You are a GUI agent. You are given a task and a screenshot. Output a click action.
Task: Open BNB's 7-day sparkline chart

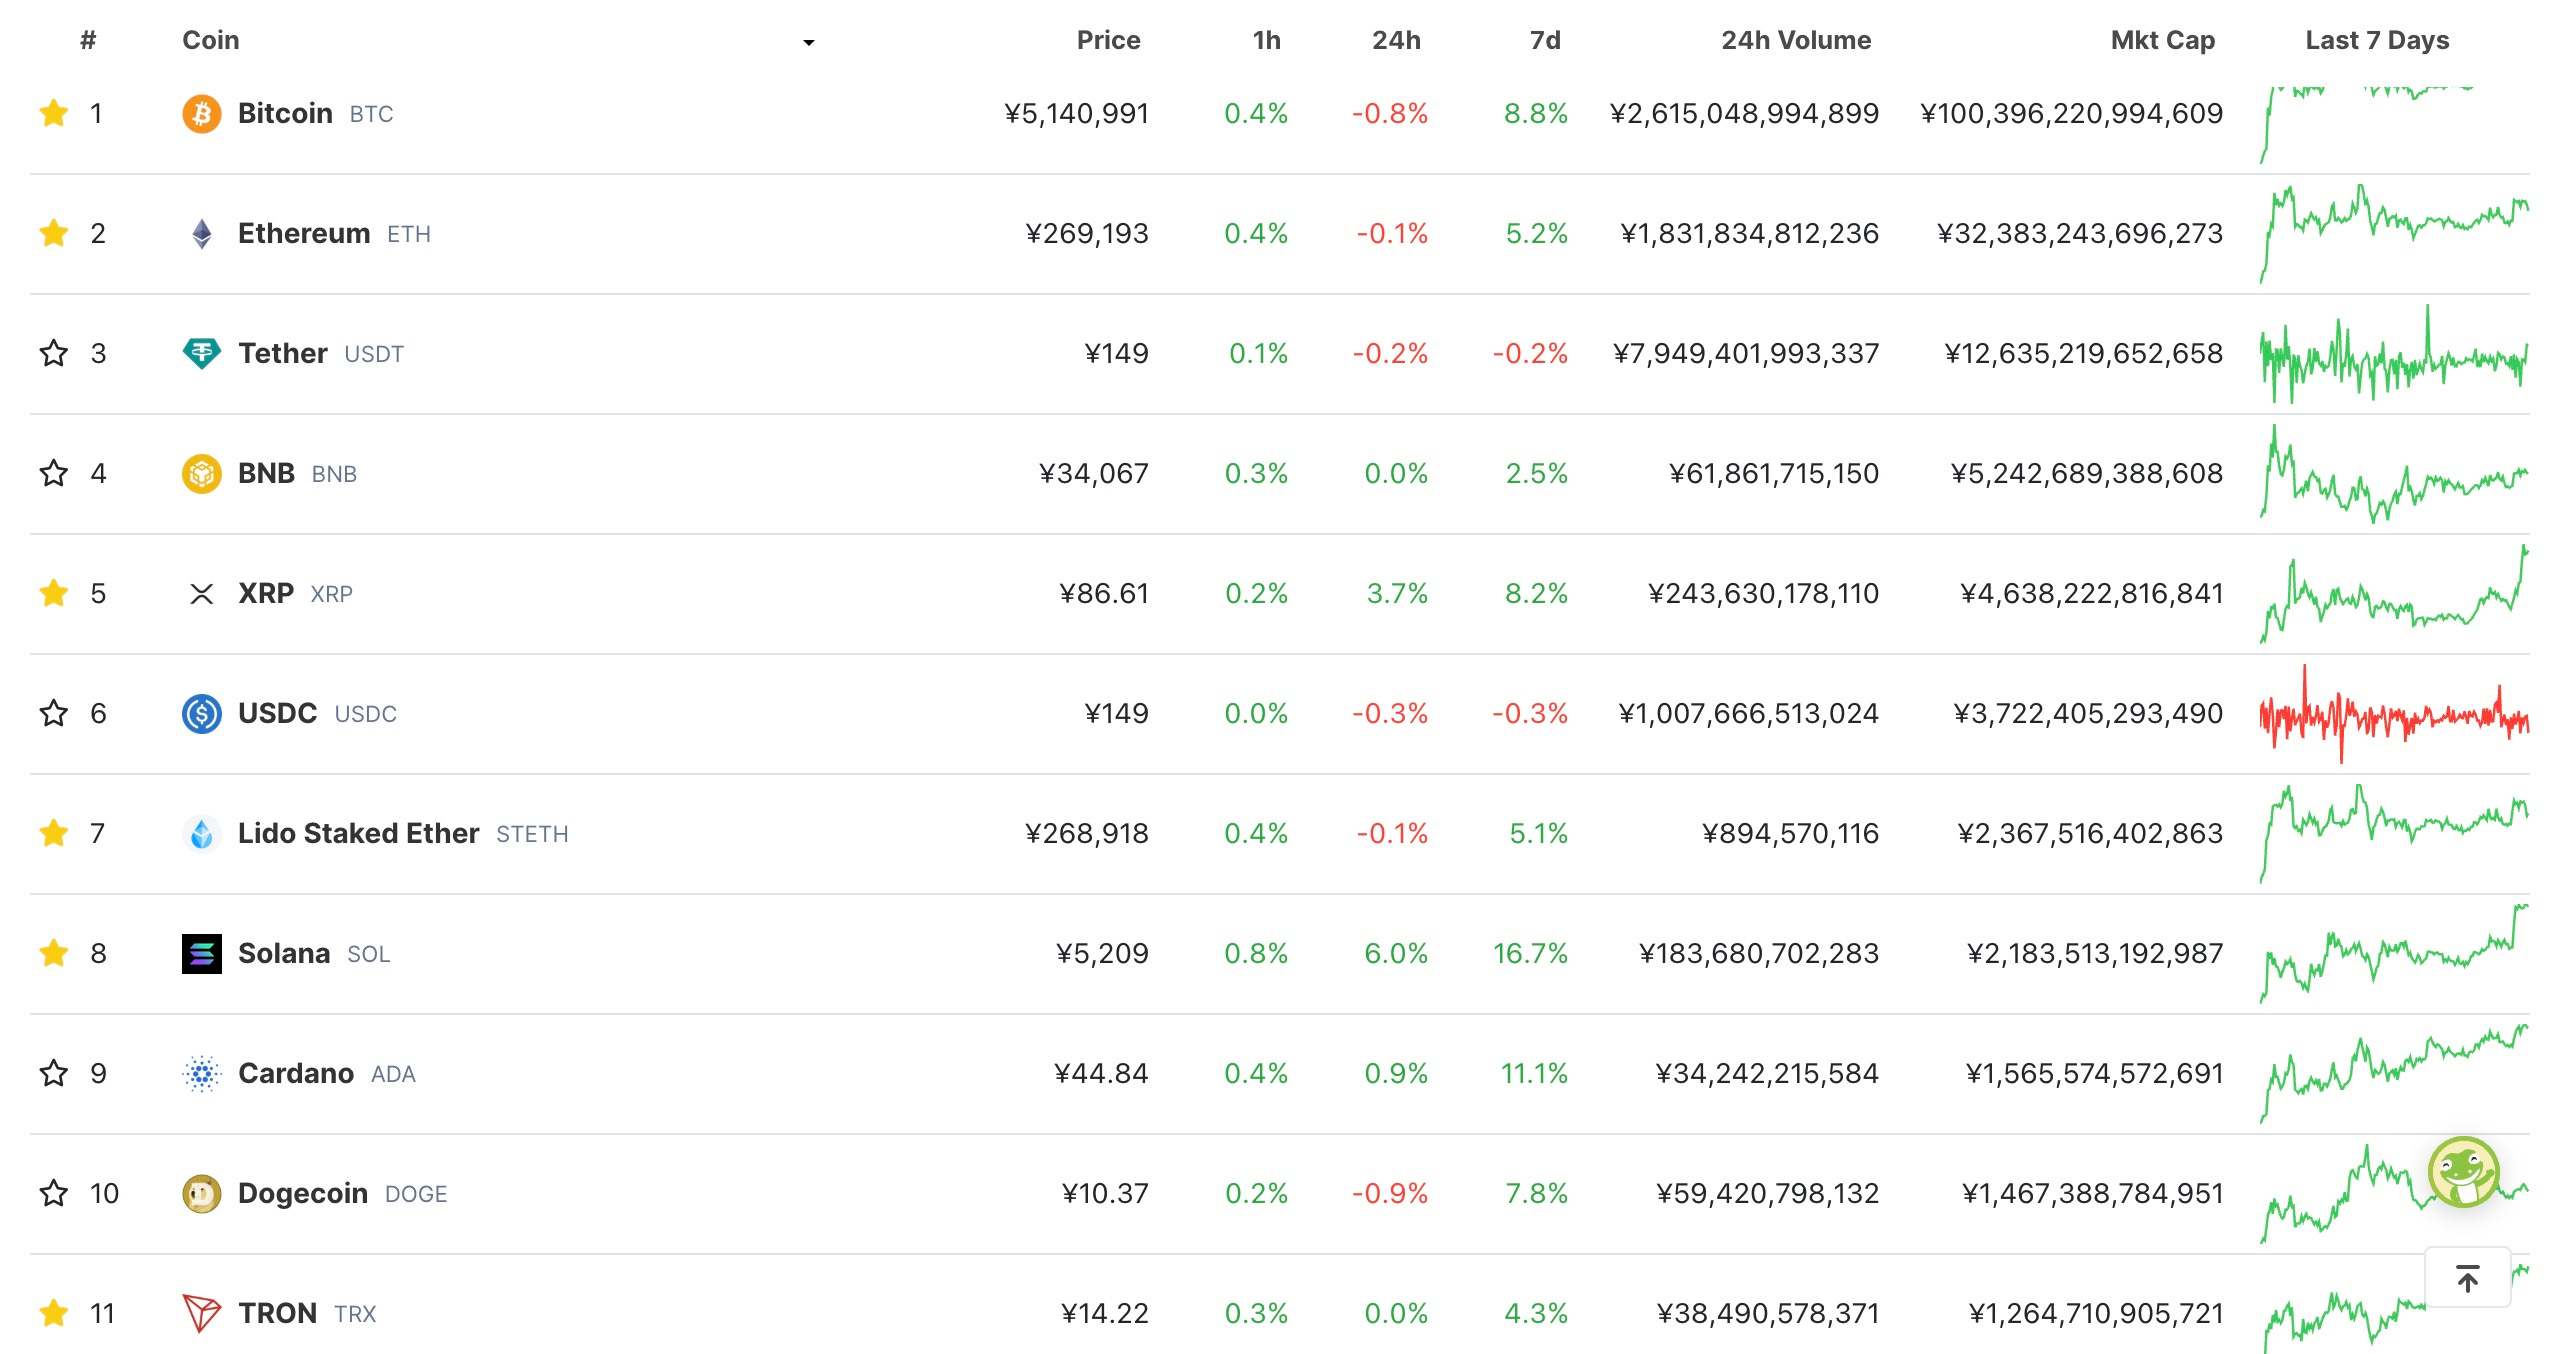coord(2394,474)
